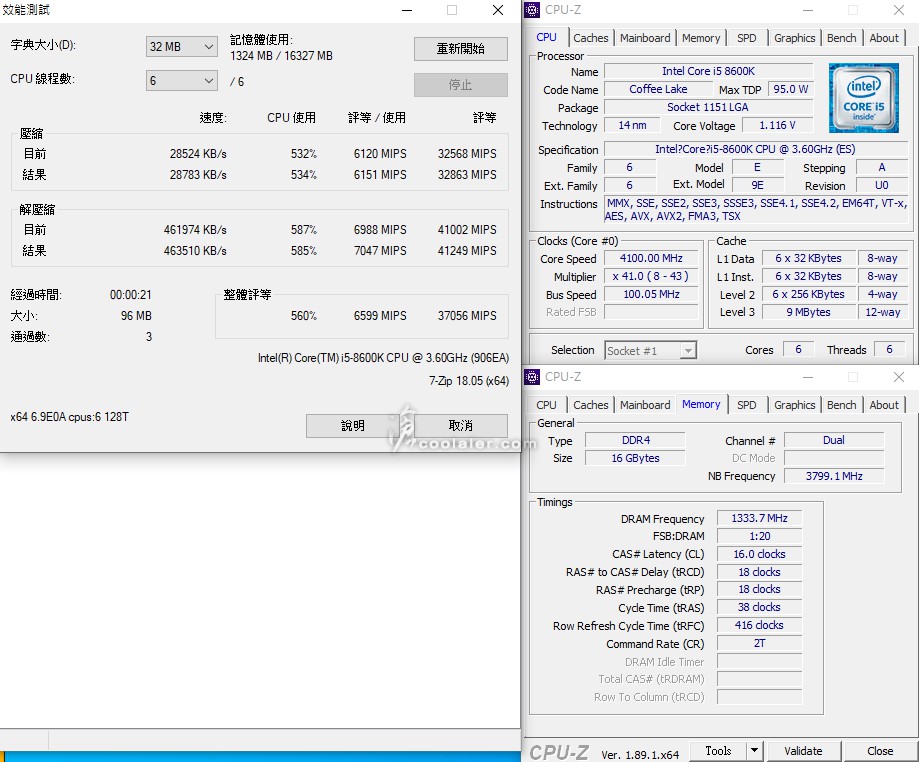
Task: Close the top CPU-Z window
Action: (898, 10)
